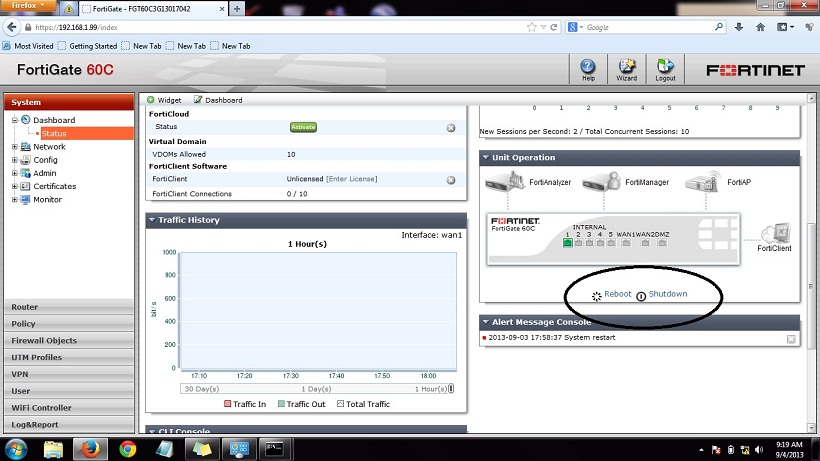Go back with the browser back arrow
Viewport: 820px width, 461px height.
[12, 27]
